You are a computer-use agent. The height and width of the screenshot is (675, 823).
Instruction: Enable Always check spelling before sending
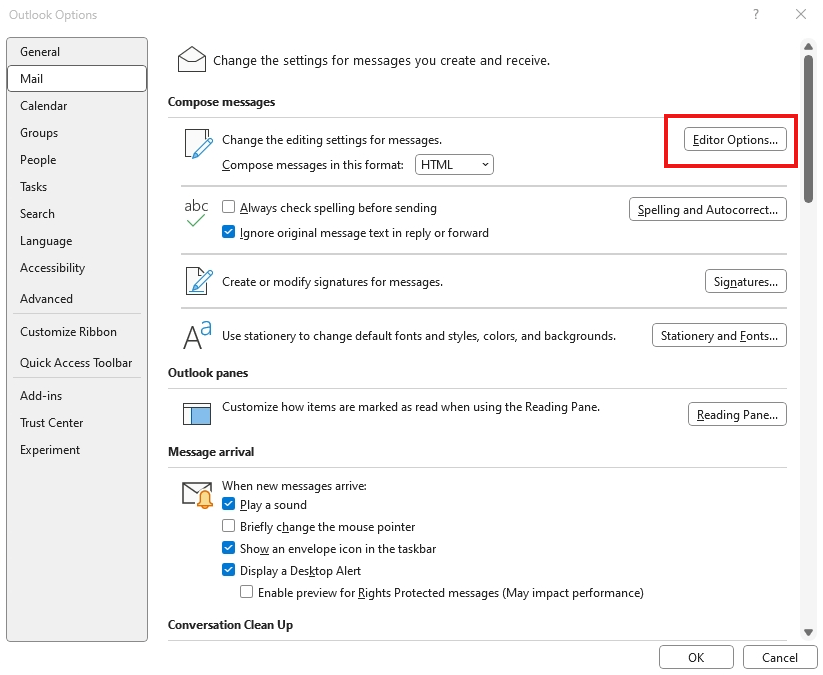point(228,207)
